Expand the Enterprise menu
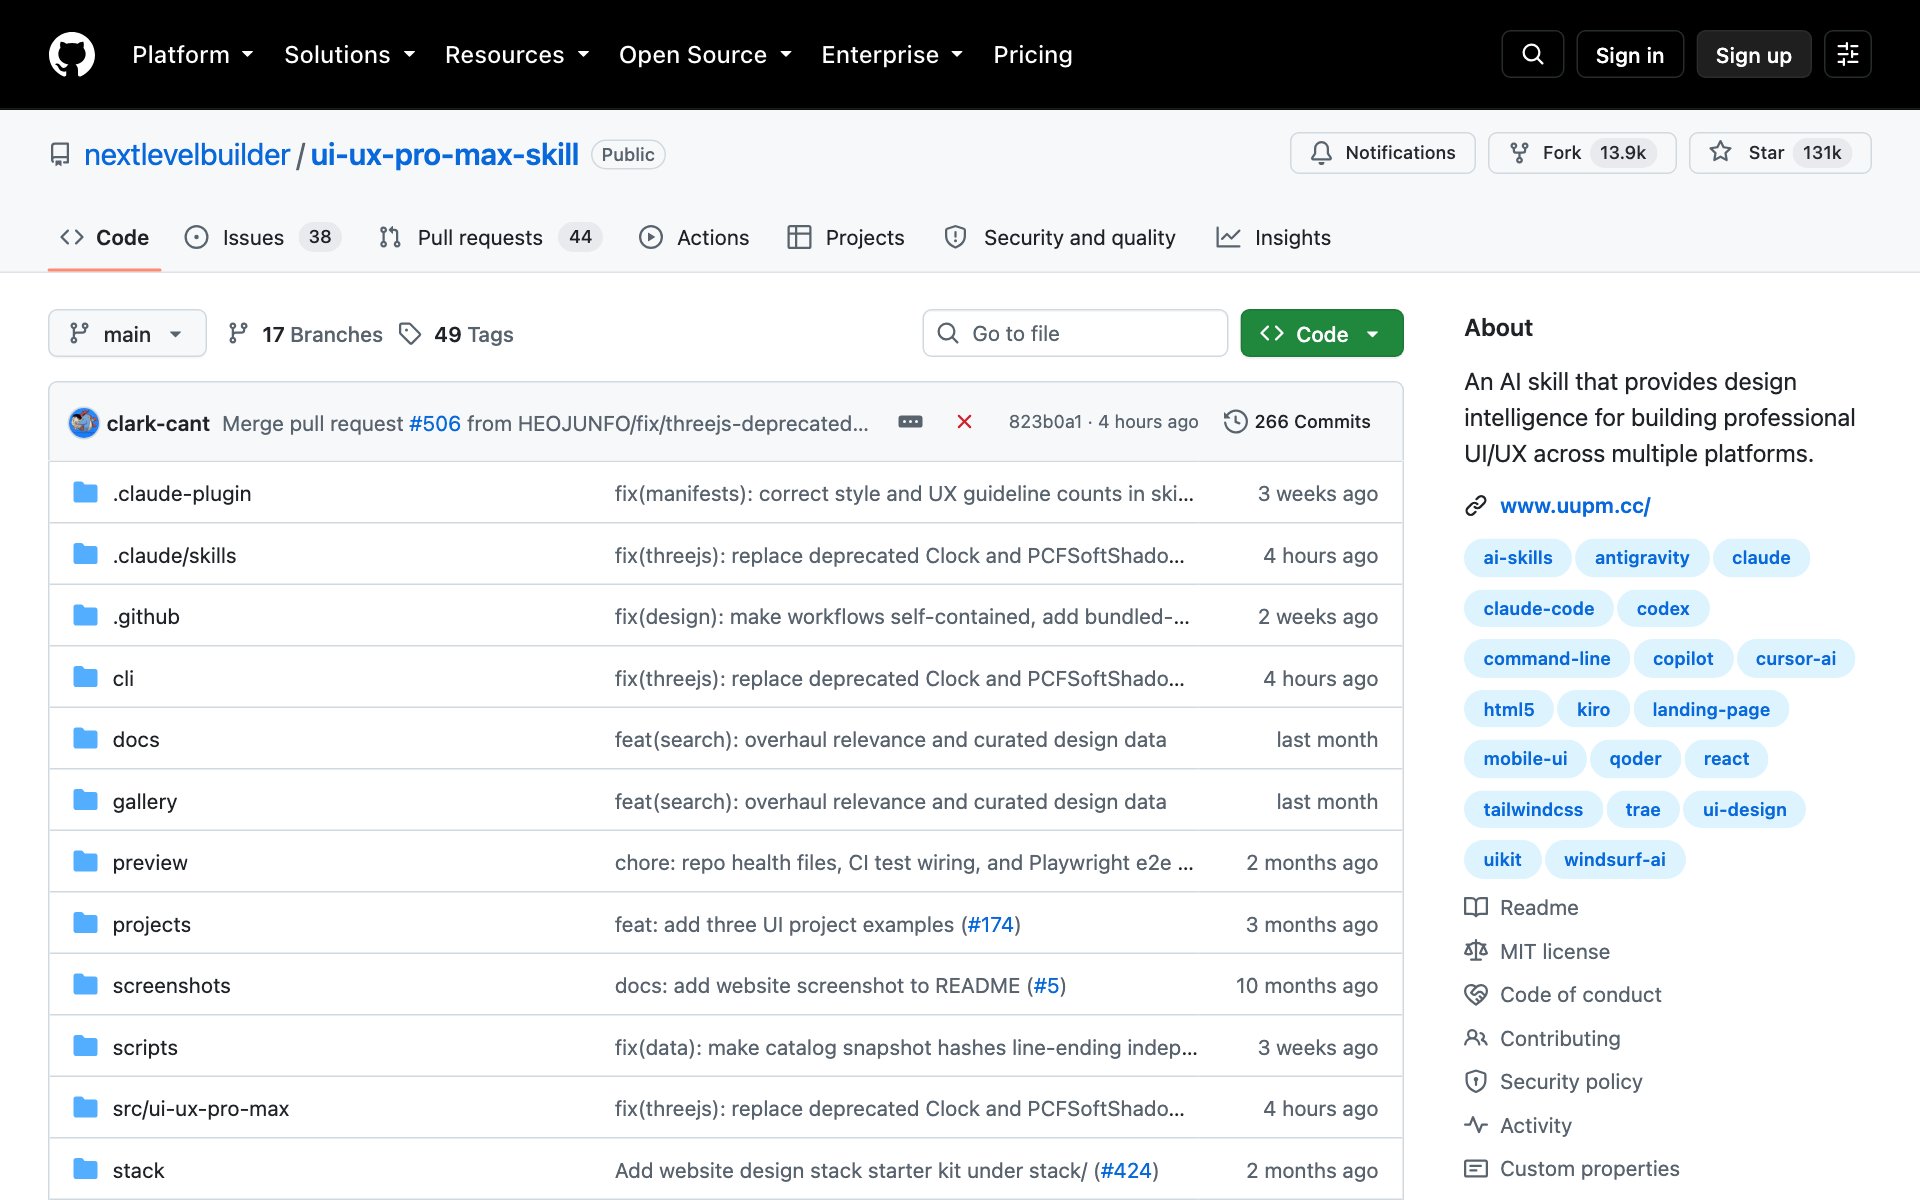1920x1200 pixels. 893,55
